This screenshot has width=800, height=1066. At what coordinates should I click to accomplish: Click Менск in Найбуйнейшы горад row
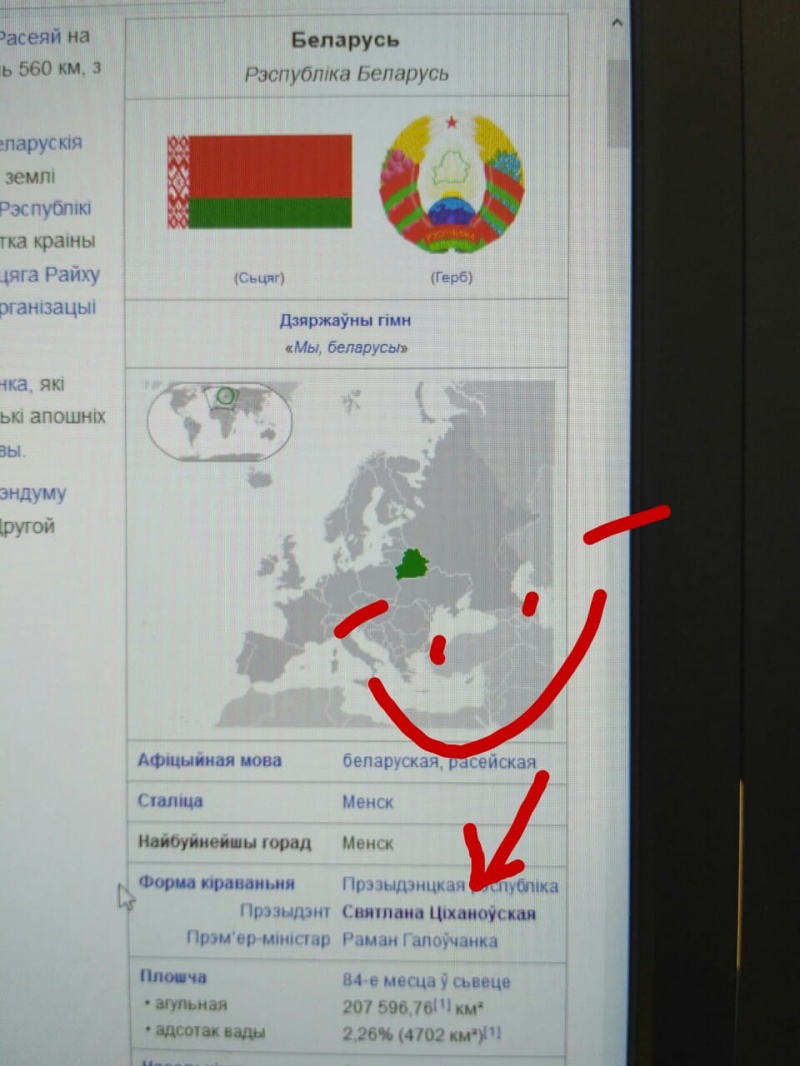coord(367,843)
